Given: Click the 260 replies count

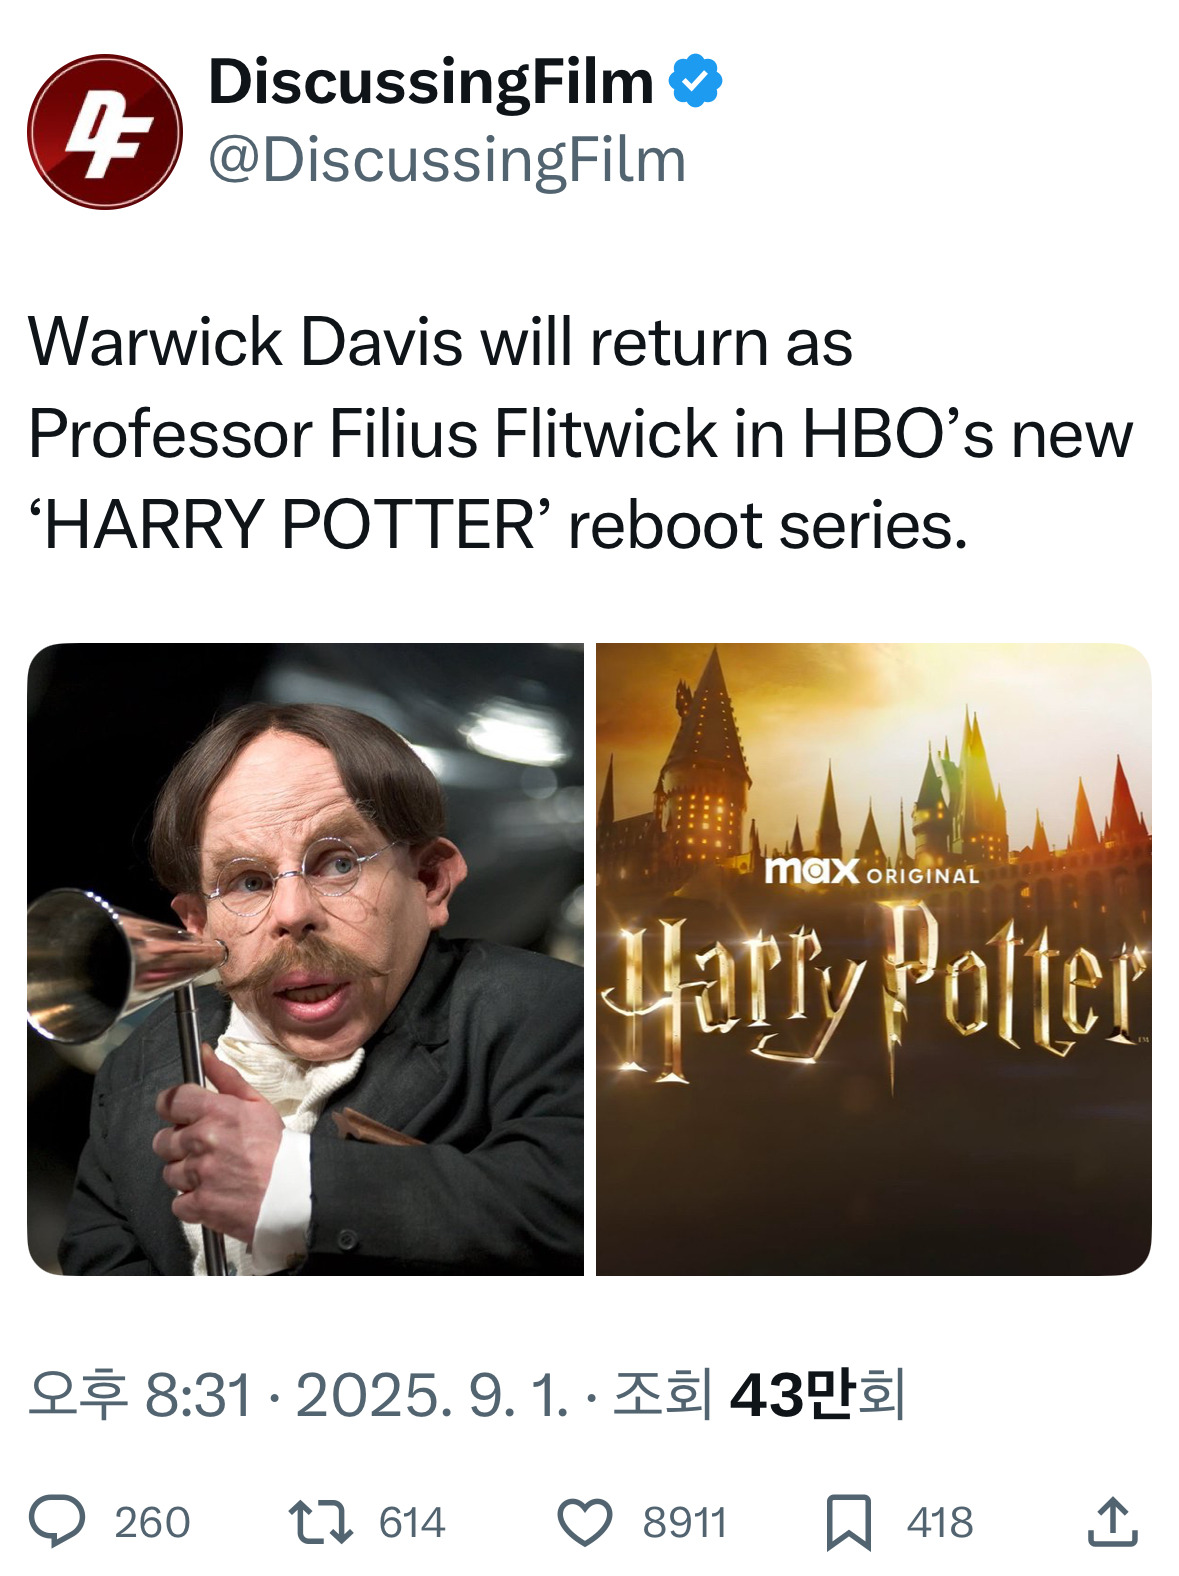Looking at the screenshot, I should pyautogui.click(x=152, y=1523).
